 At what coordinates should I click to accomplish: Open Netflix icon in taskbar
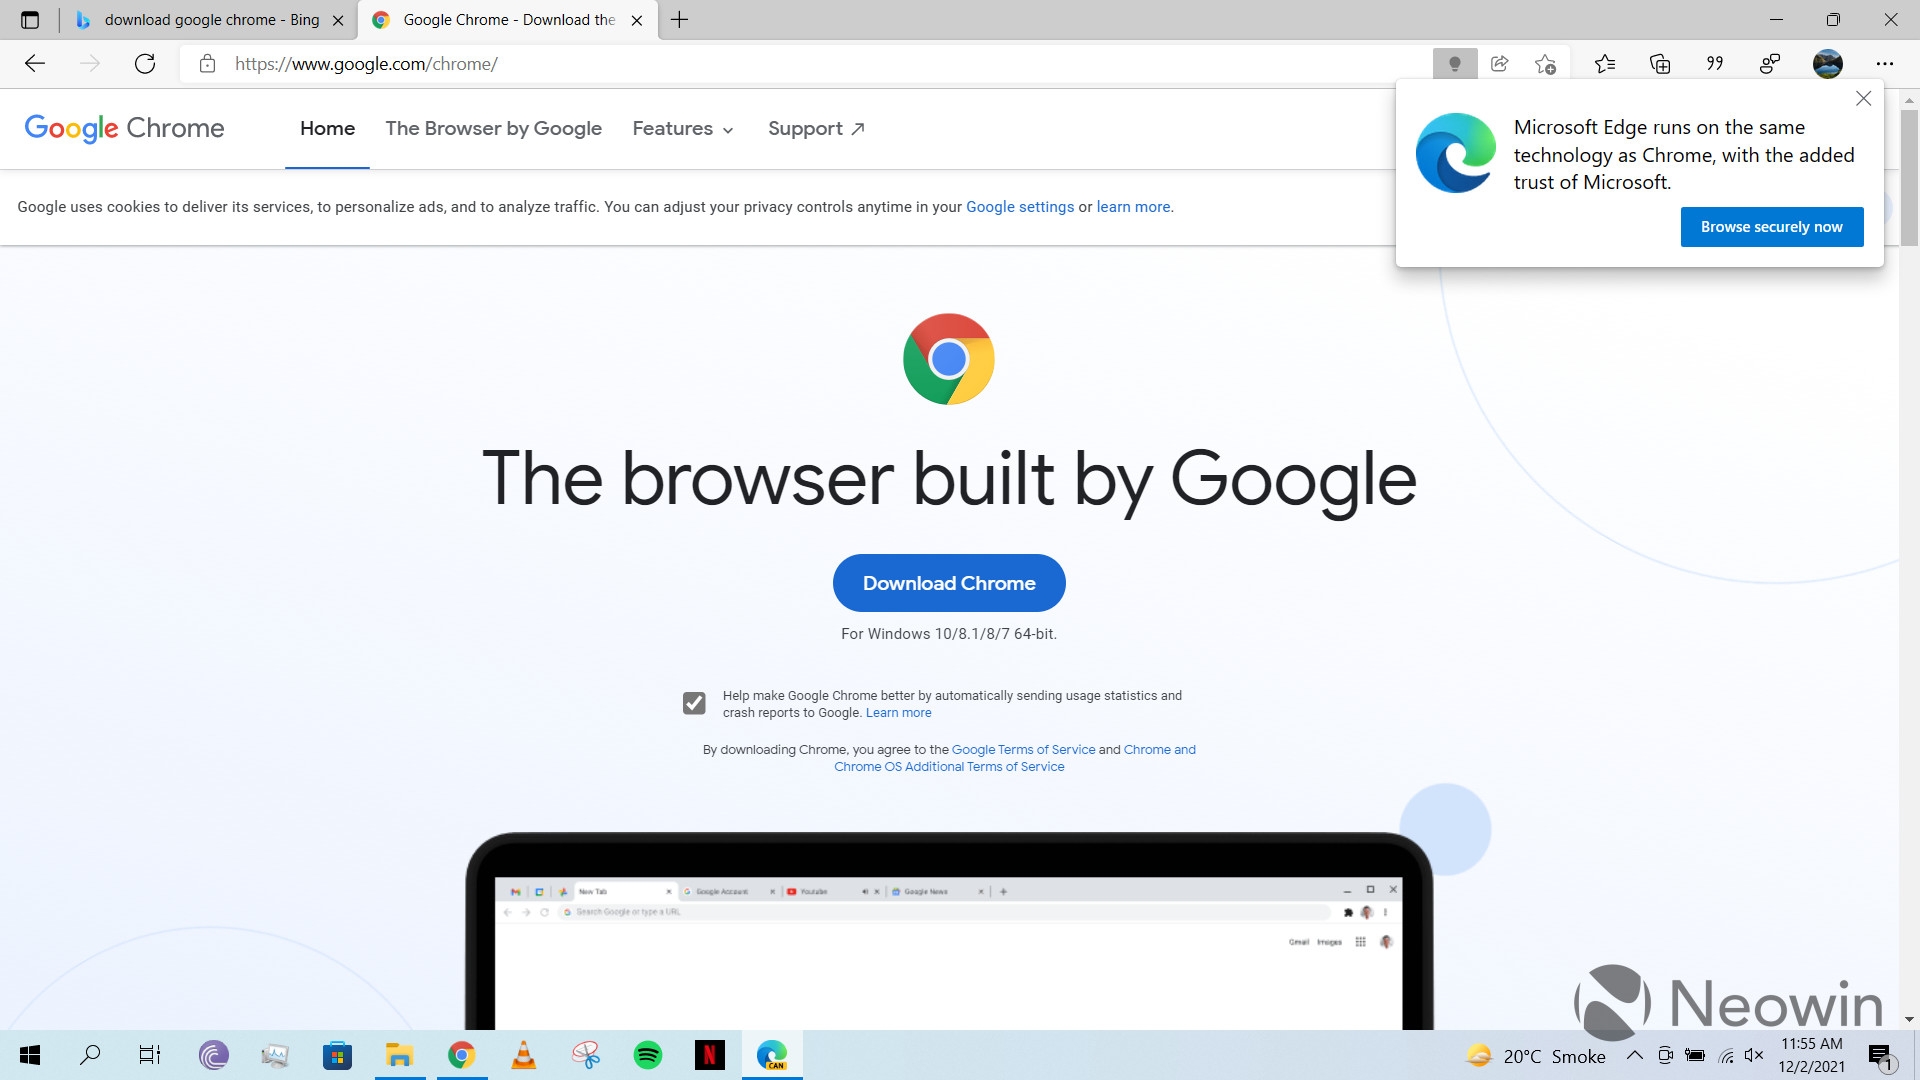pos(711,1054)
